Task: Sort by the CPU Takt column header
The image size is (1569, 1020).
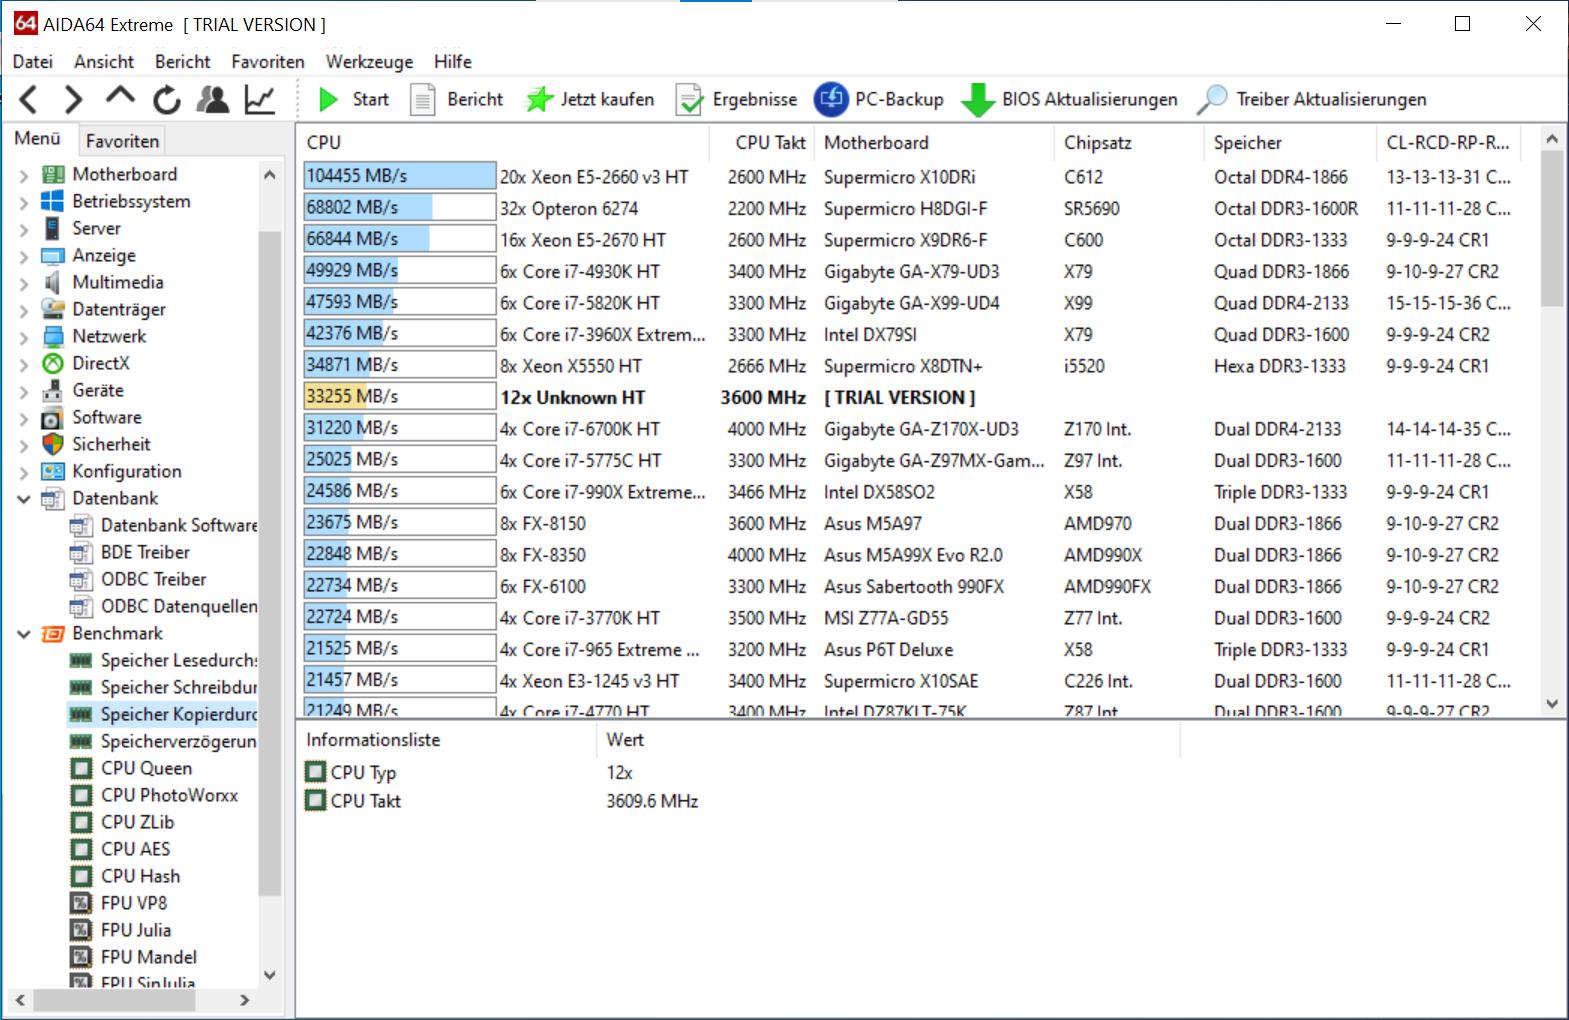Action: [x=769, y=142]
